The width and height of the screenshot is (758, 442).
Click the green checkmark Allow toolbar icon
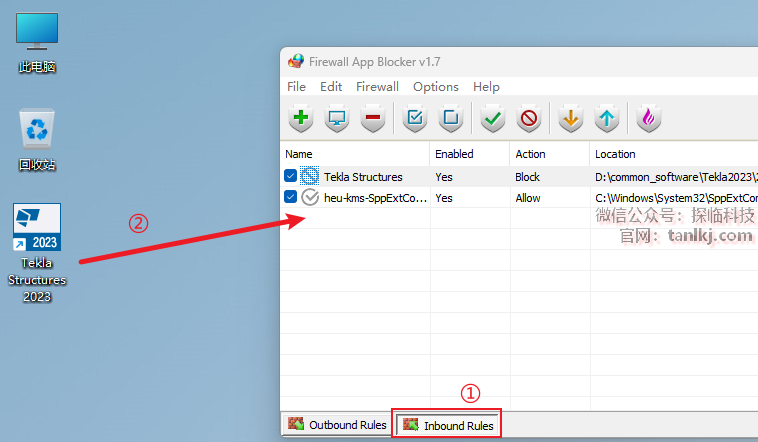coord(493,118)
